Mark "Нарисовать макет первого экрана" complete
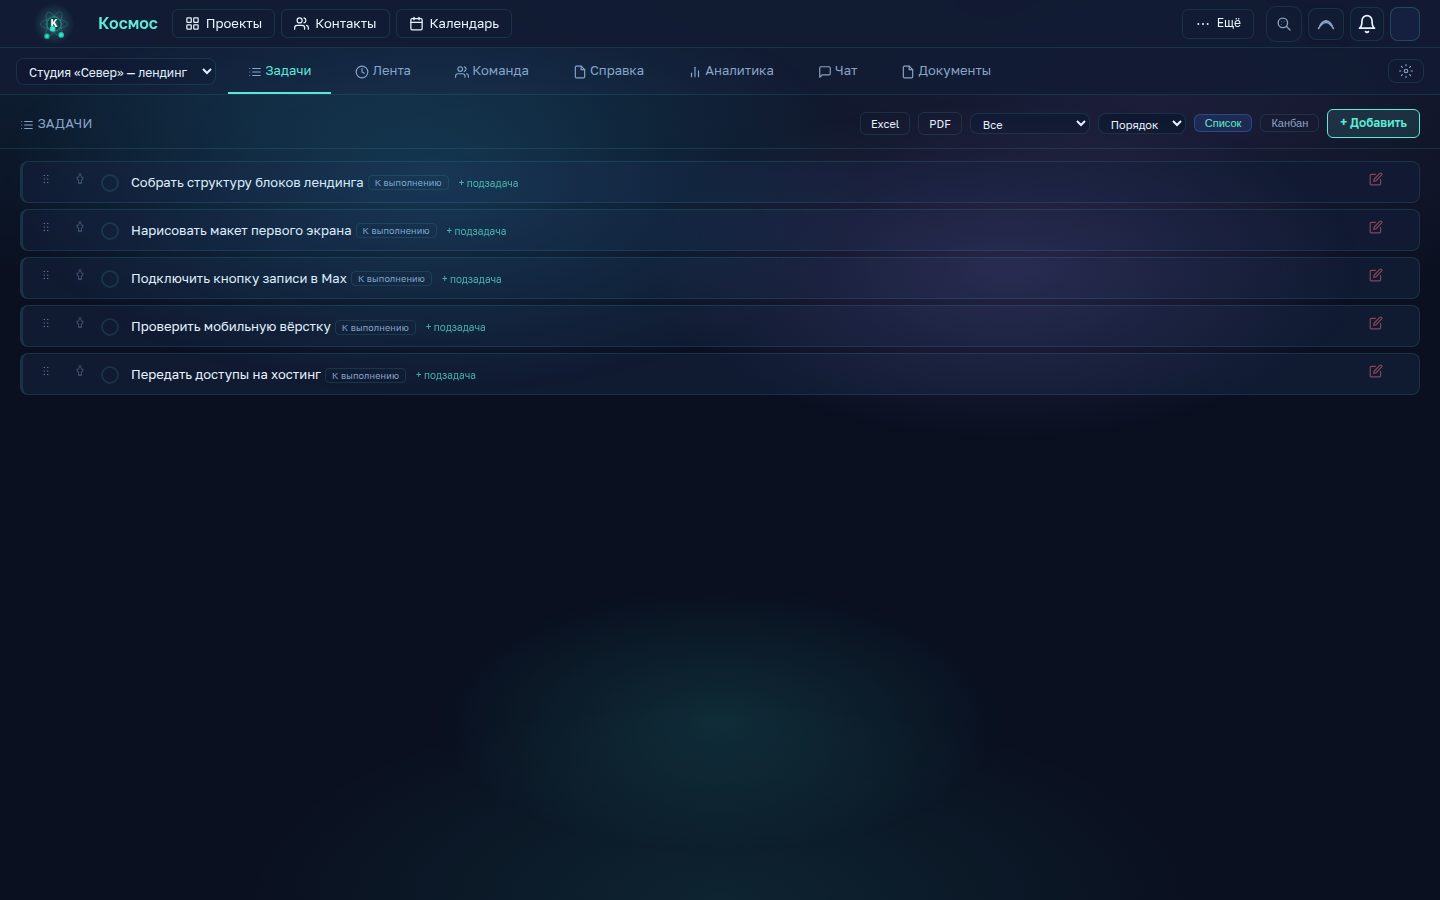 (x=110, y=231)
